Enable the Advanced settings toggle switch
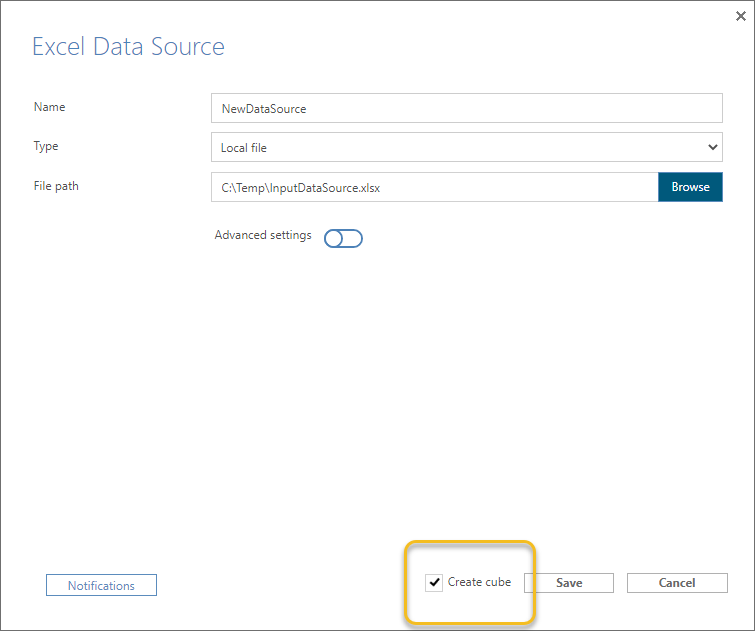Image resolution: width=755 pixels, height=631 pixels. click(x=343, y=238)
